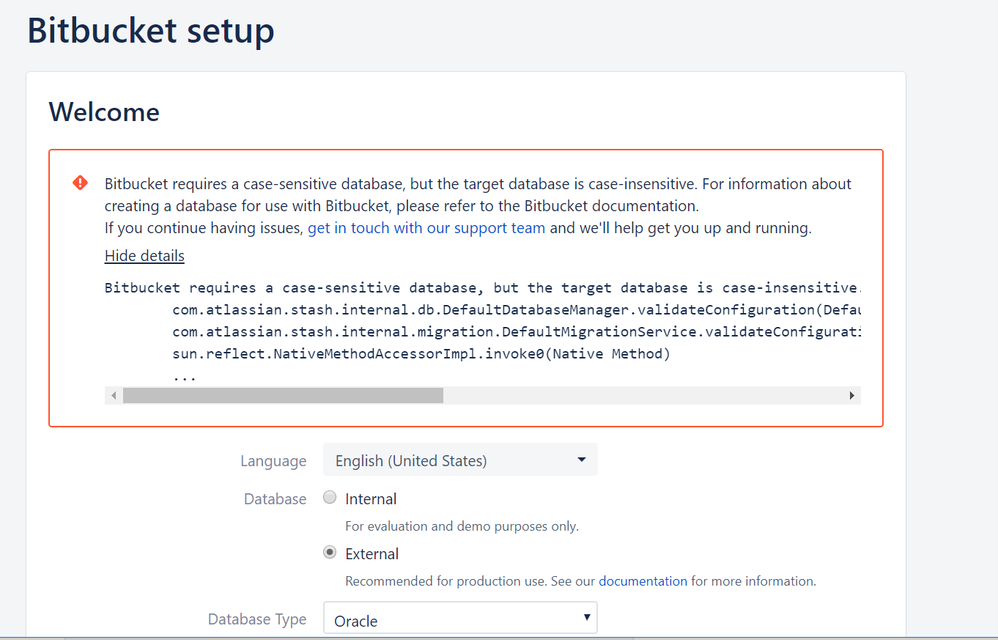Click the red error warning icon
The width and height of the screenshot is (998, 640).
pyautogui.click(x=80, y=183)
